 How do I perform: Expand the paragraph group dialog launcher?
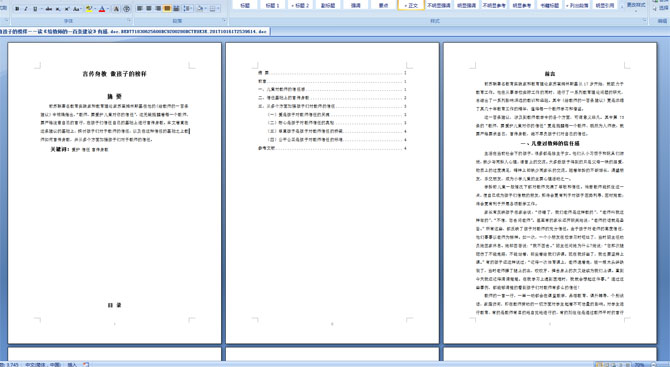coord(224,21)
